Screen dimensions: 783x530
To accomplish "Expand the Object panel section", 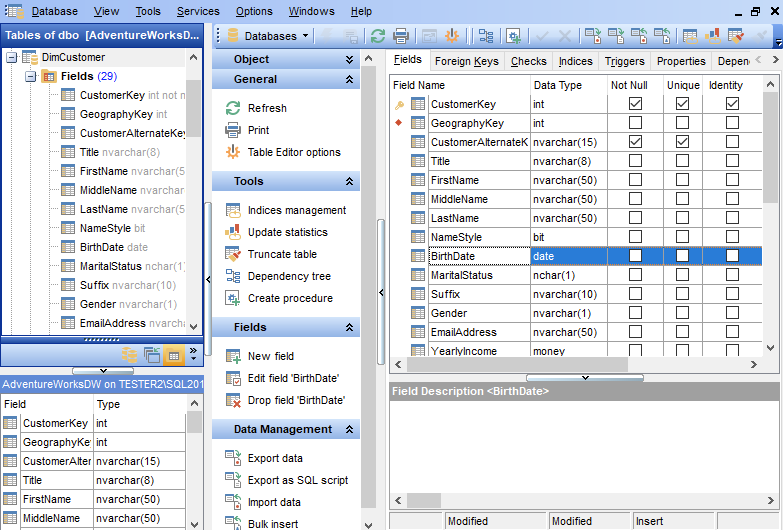I will point(349,59).
